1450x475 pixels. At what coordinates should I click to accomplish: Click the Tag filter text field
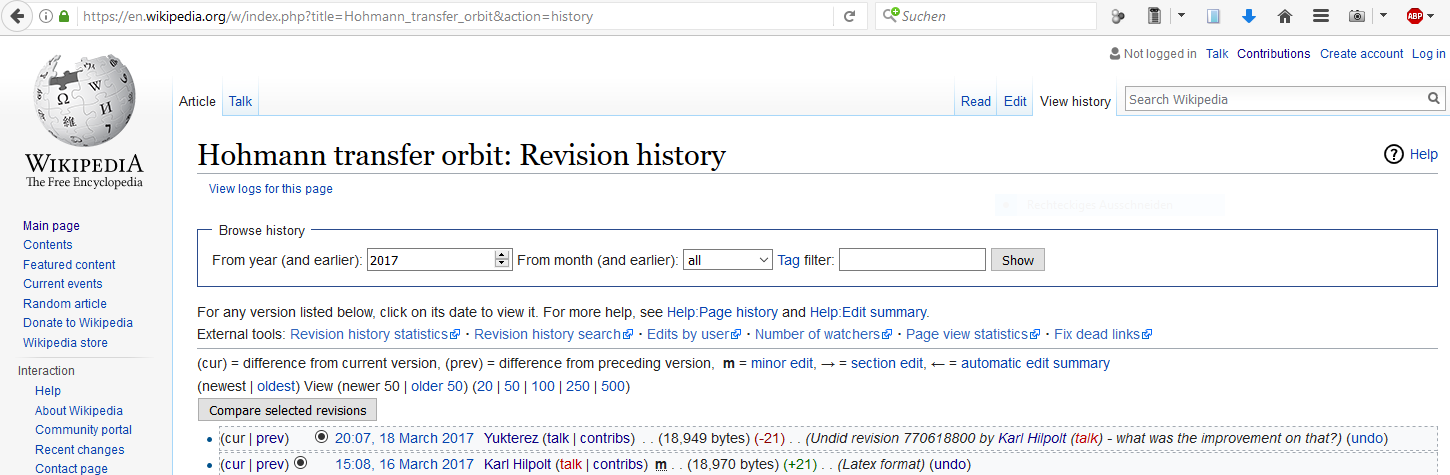coord(912,260)
